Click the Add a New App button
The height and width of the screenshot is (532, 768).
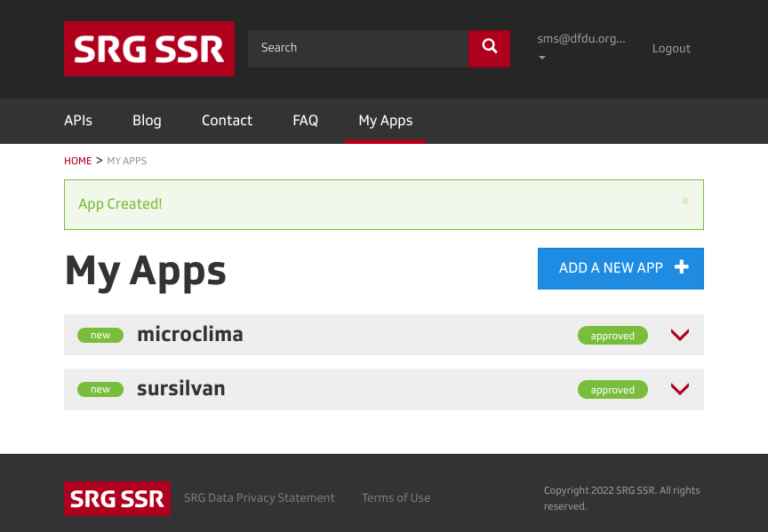click(x=620, y=268)
